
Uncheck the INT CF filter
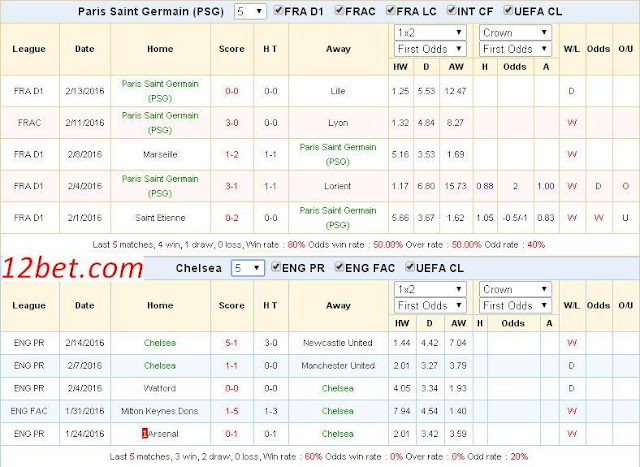(x=451, y=10)
